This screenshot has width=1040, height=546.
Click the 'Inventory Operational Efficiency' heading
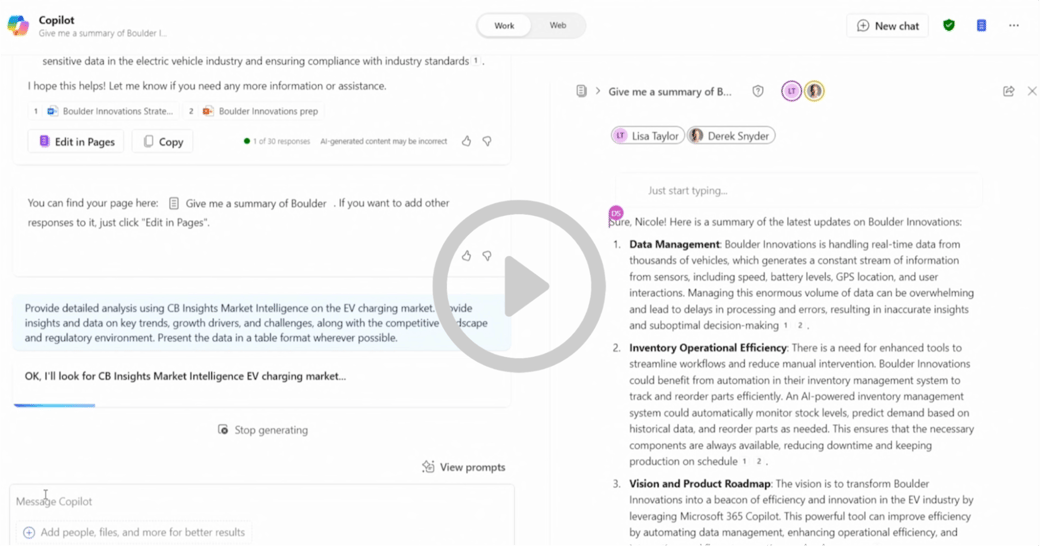pos(708,348)
